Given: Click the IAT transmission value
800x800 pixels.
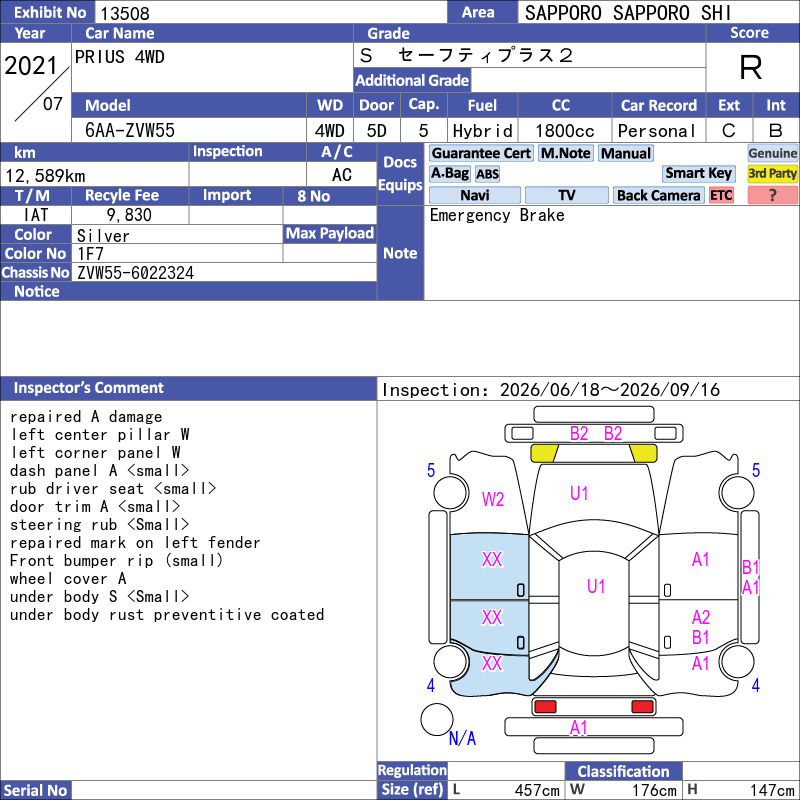Looking at the screenshot, I should 36,215.
